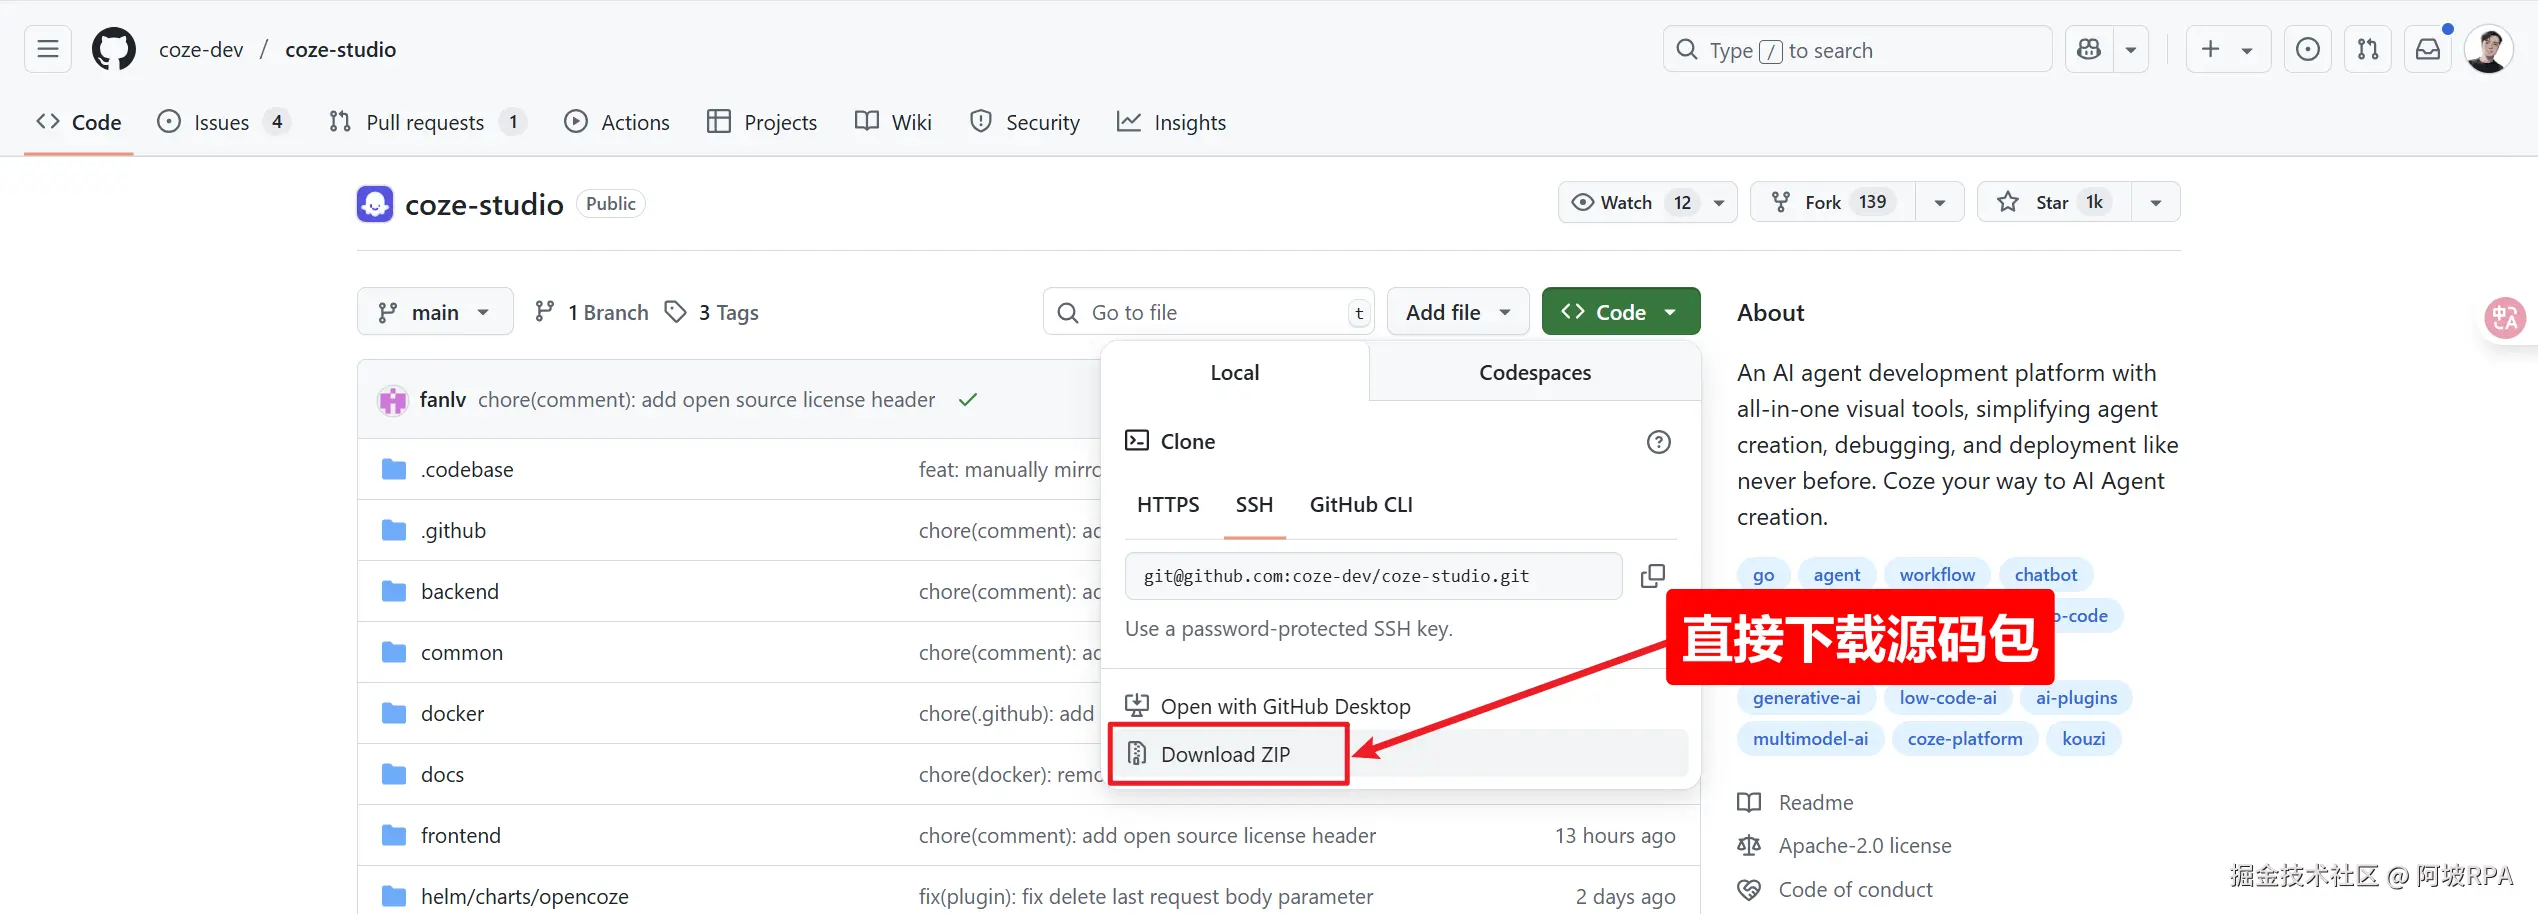The image size is (2538, 914).
Task: Choose Open with GitHub Desktop
Action: point(1285,706)
